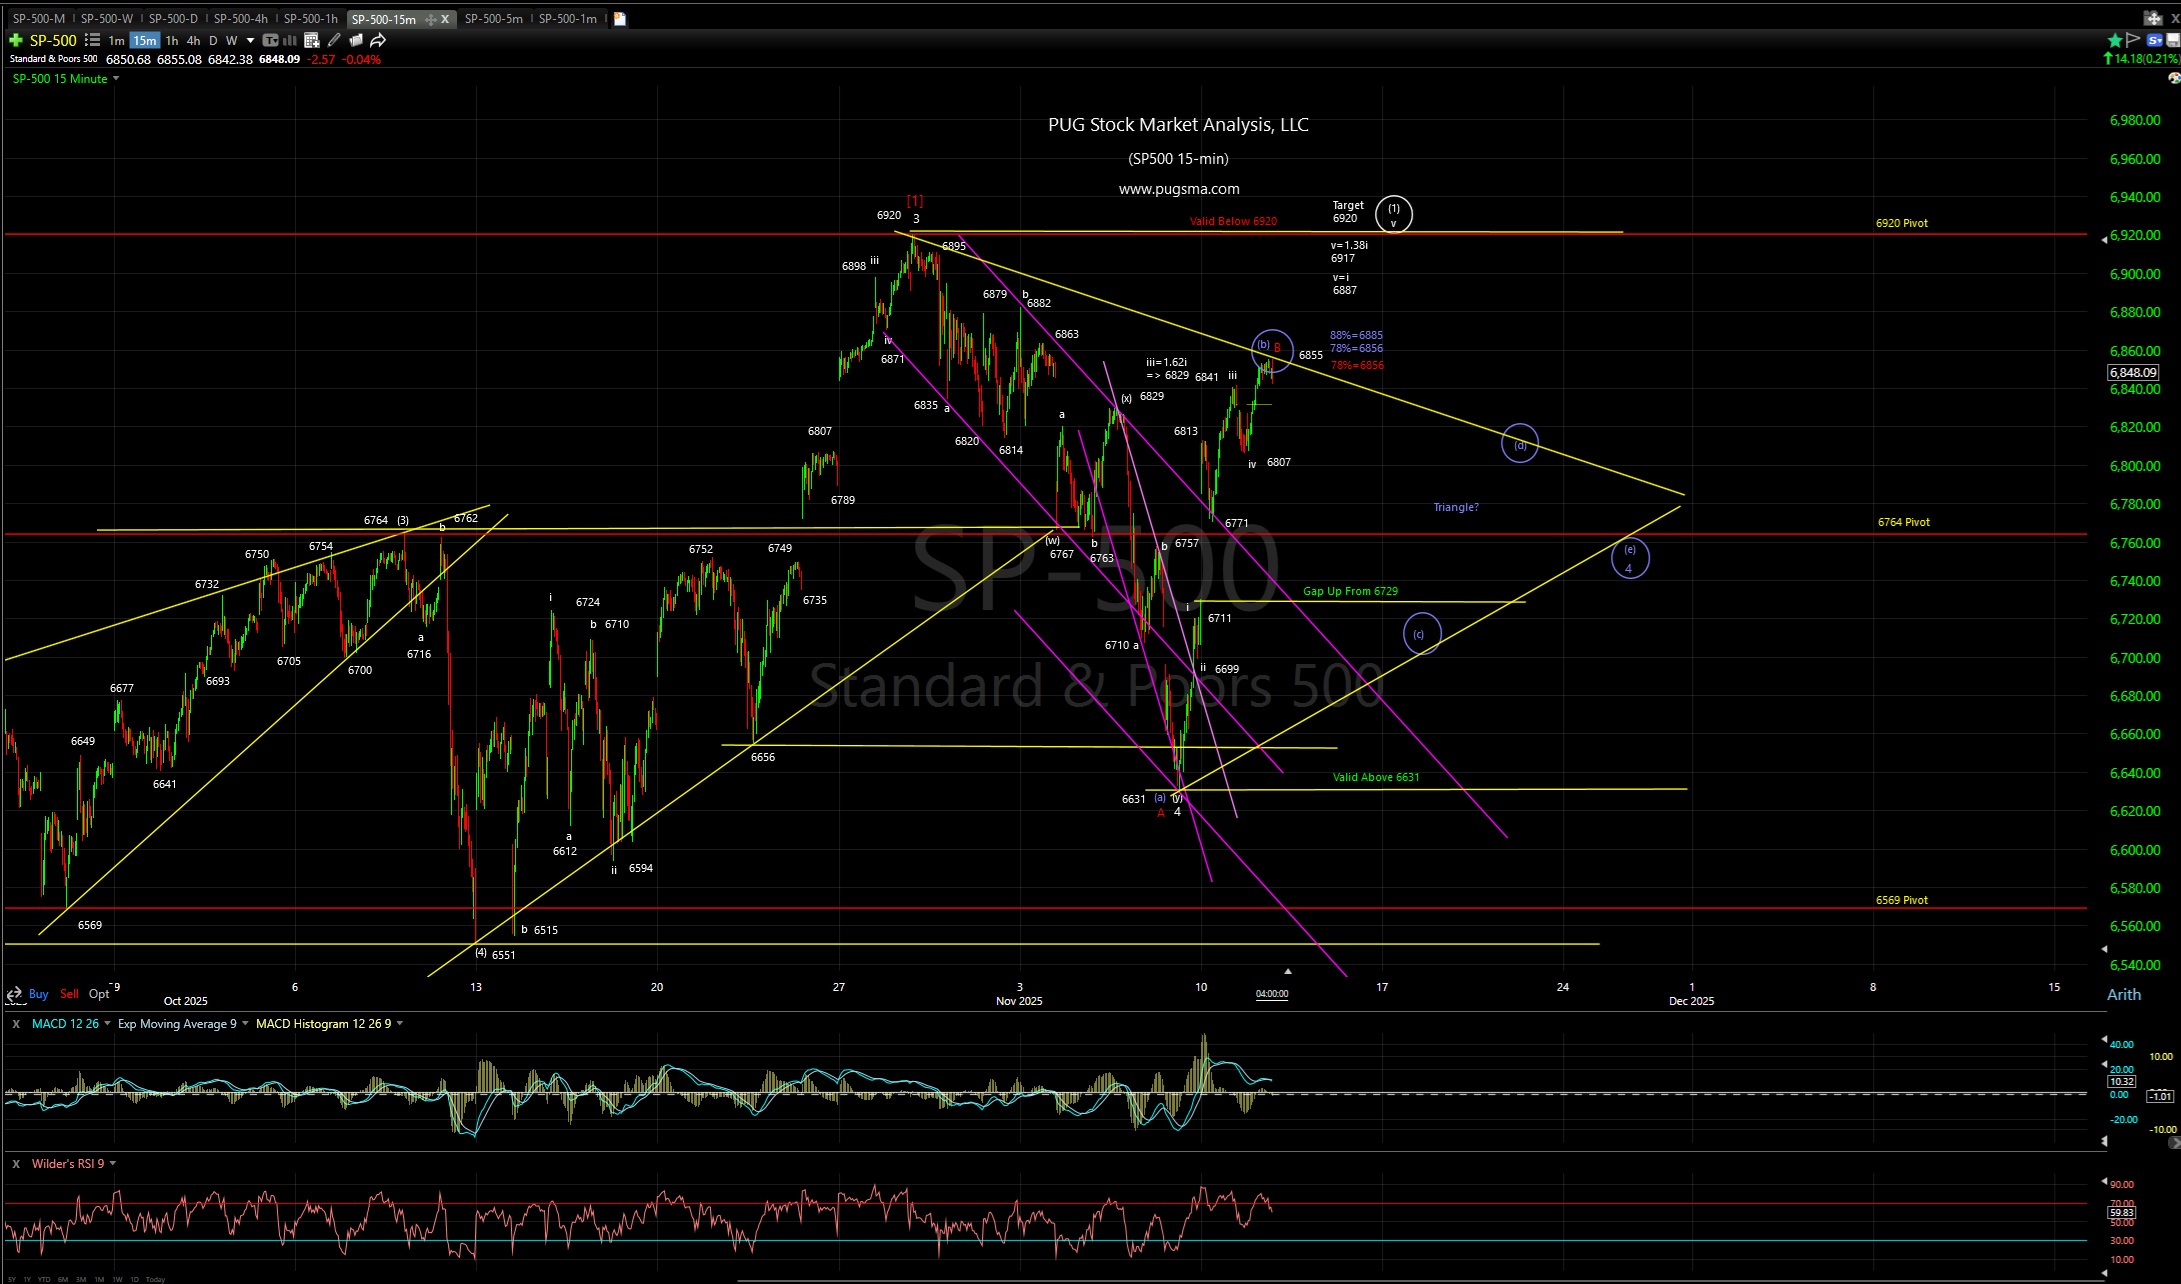The image size is (2181, 1284).
Task: Click the Buy button
Action: [39, 994]
